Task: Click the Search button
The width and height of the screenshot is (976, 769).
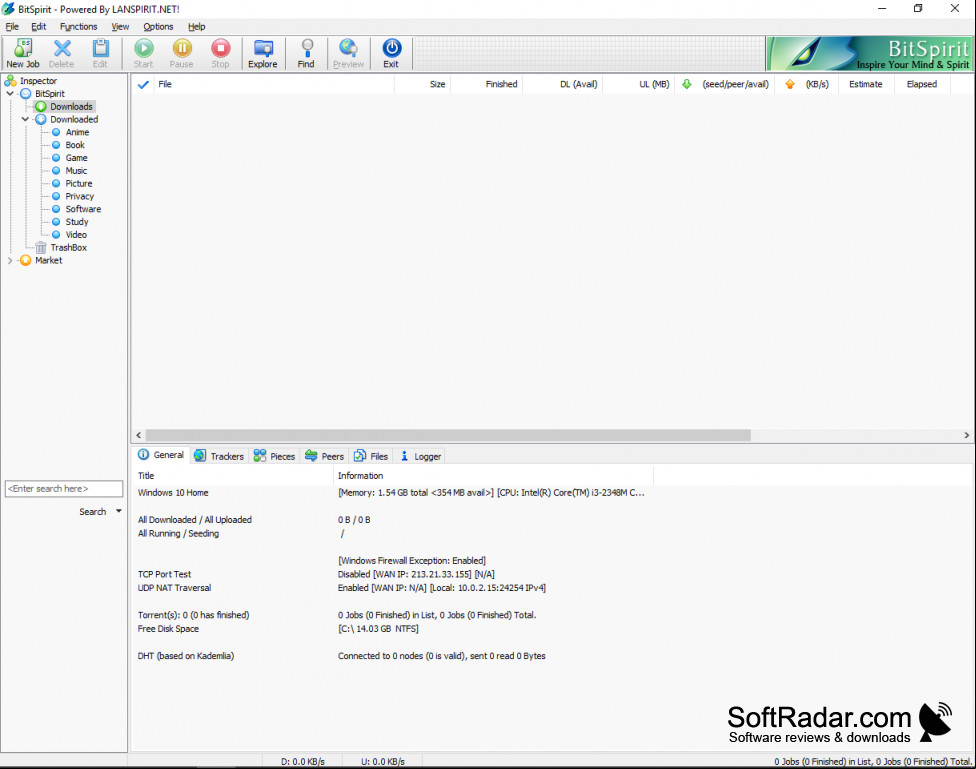Action: pos(93,511)
